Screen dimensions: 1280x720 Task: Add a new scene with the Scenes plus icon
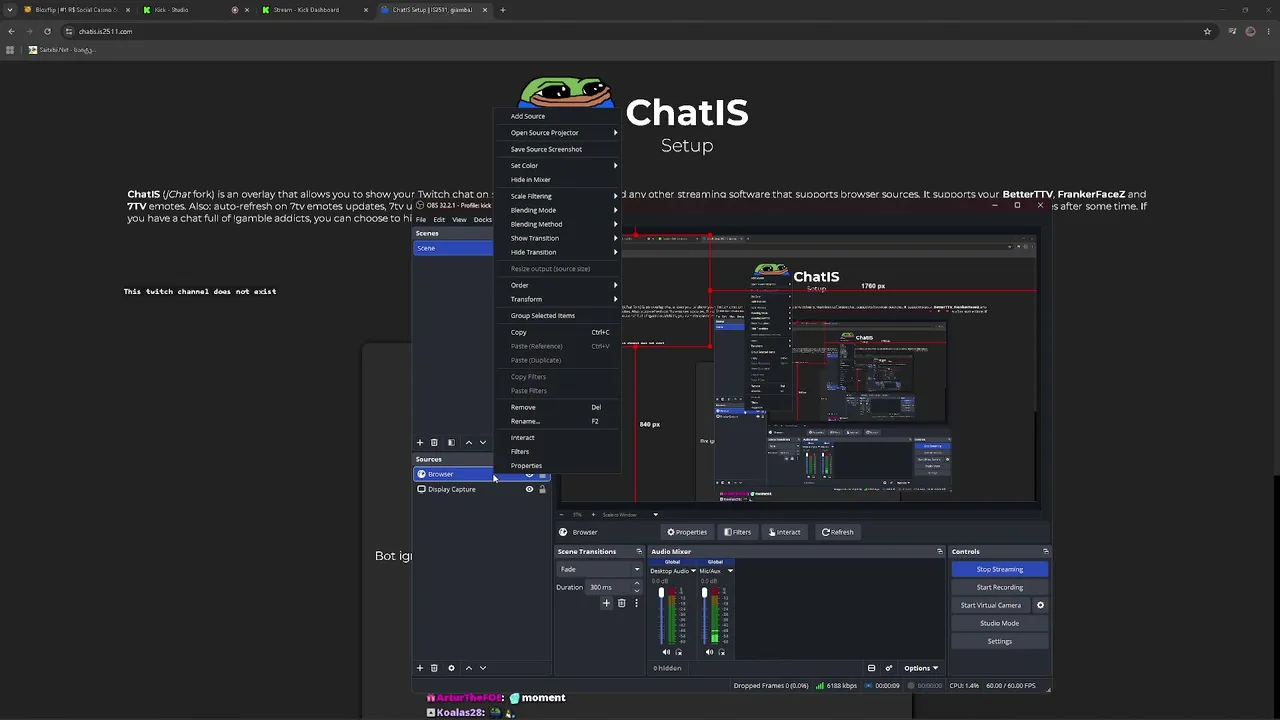coord(420,442)
